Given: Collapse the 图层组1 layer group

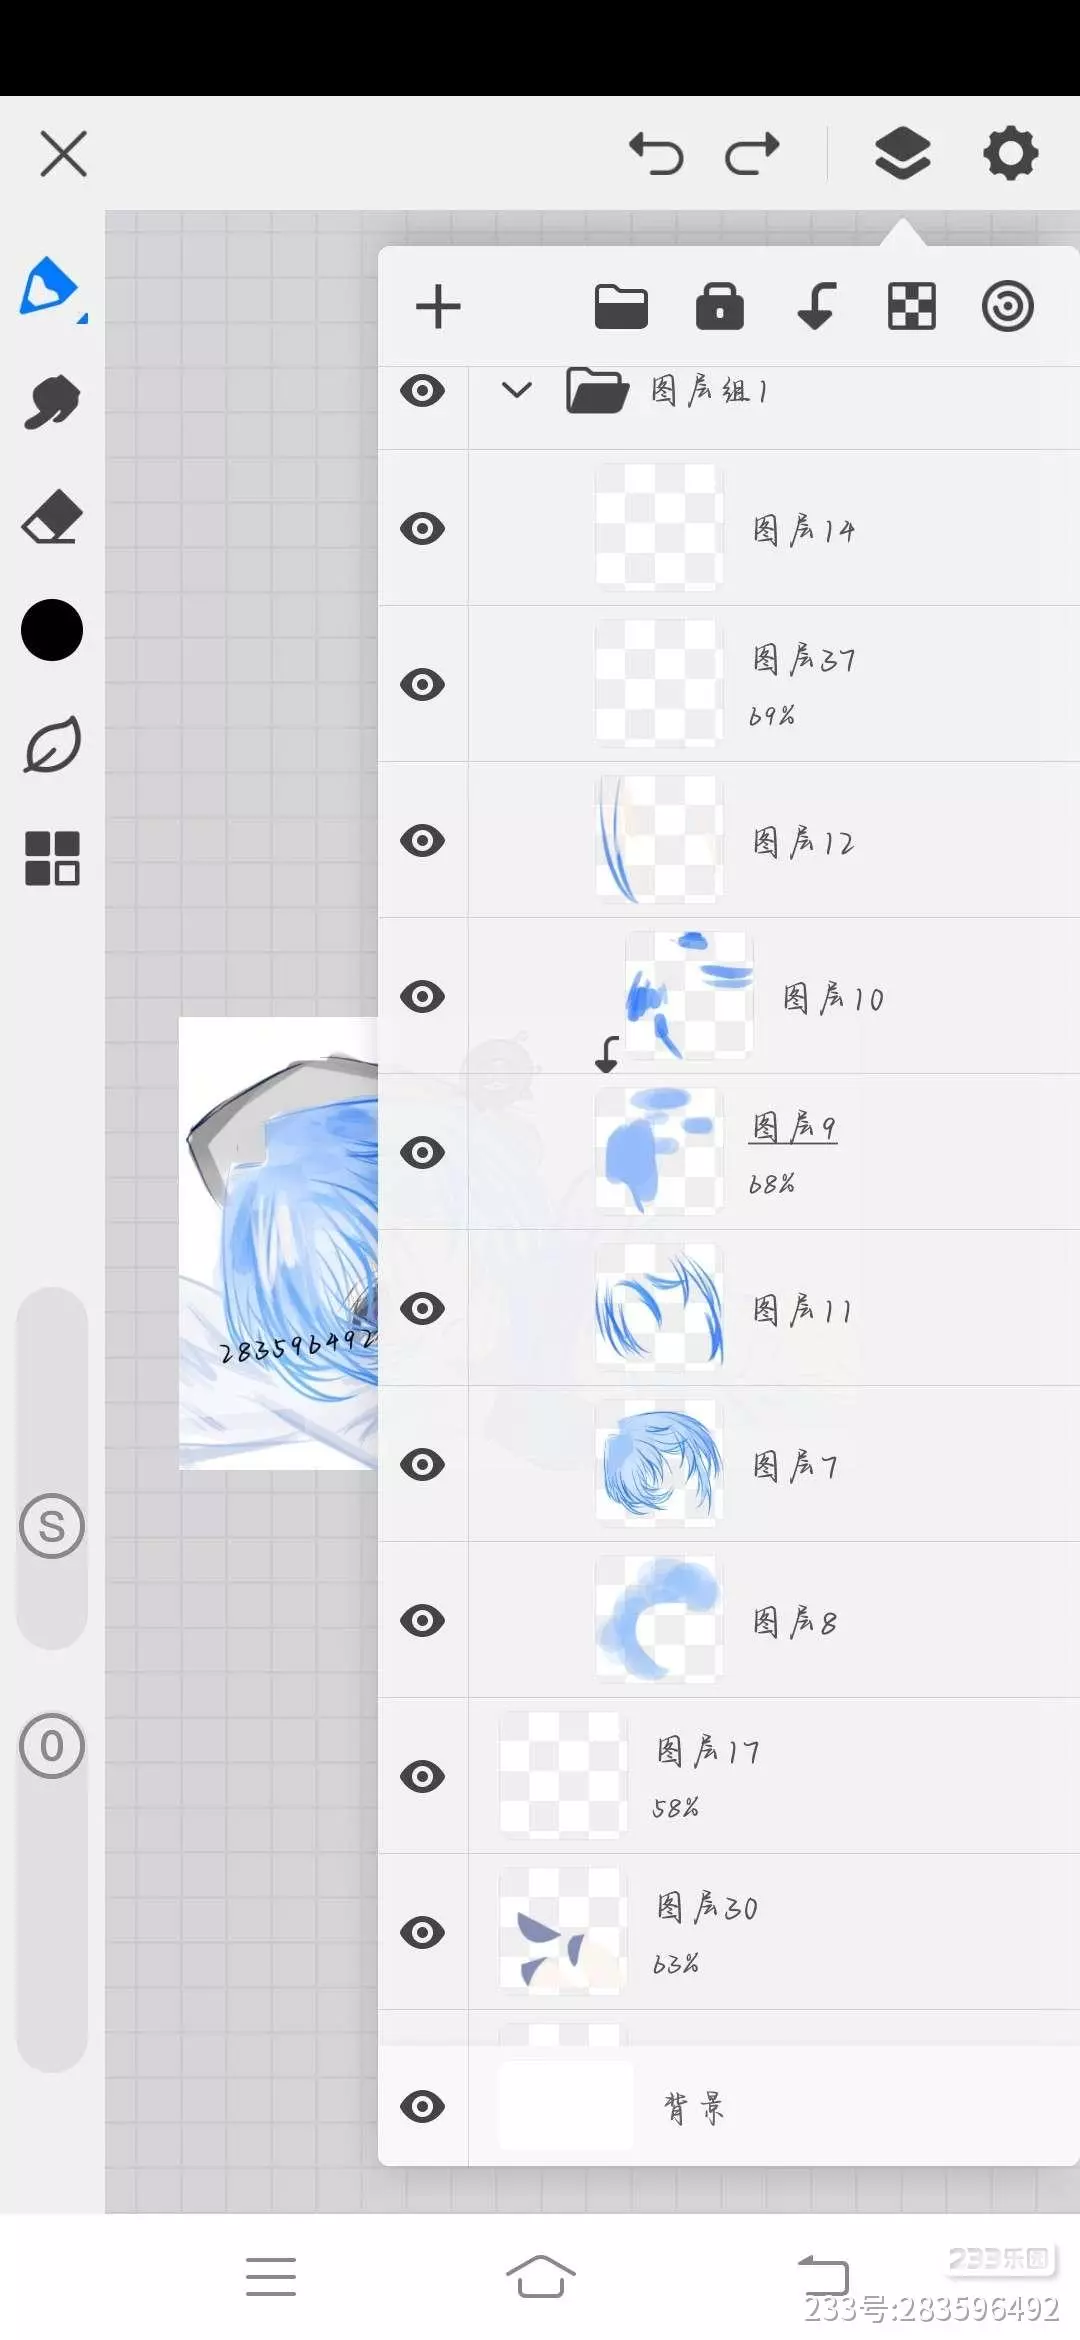Looking at the screenshot, I should (x=516, y=389).
